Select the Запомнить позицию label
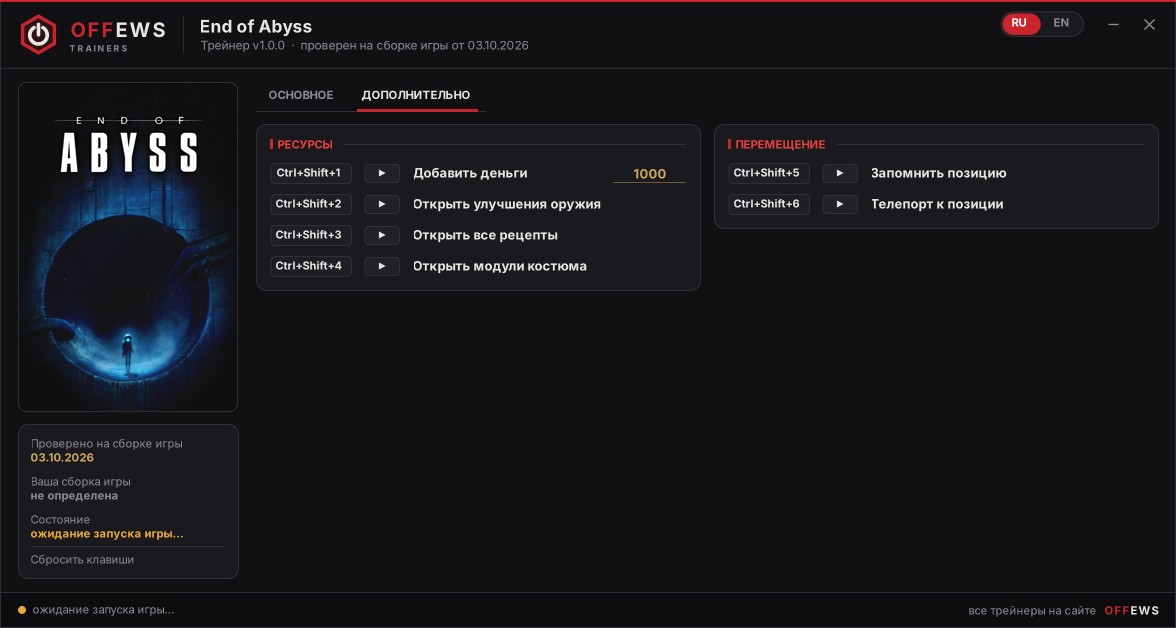Image resolution: width=1176 pixels, height=628 pixels. 938,173
